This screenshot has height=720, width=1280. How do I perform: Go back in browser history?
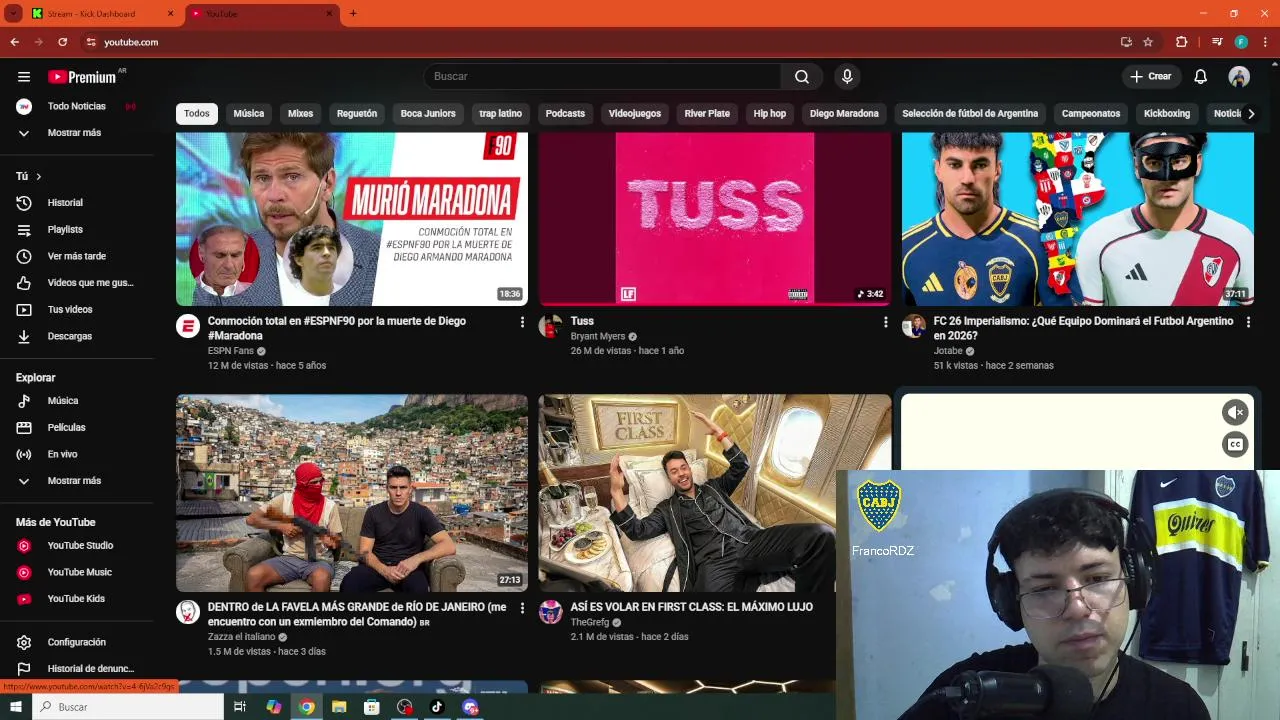(14, 42)
